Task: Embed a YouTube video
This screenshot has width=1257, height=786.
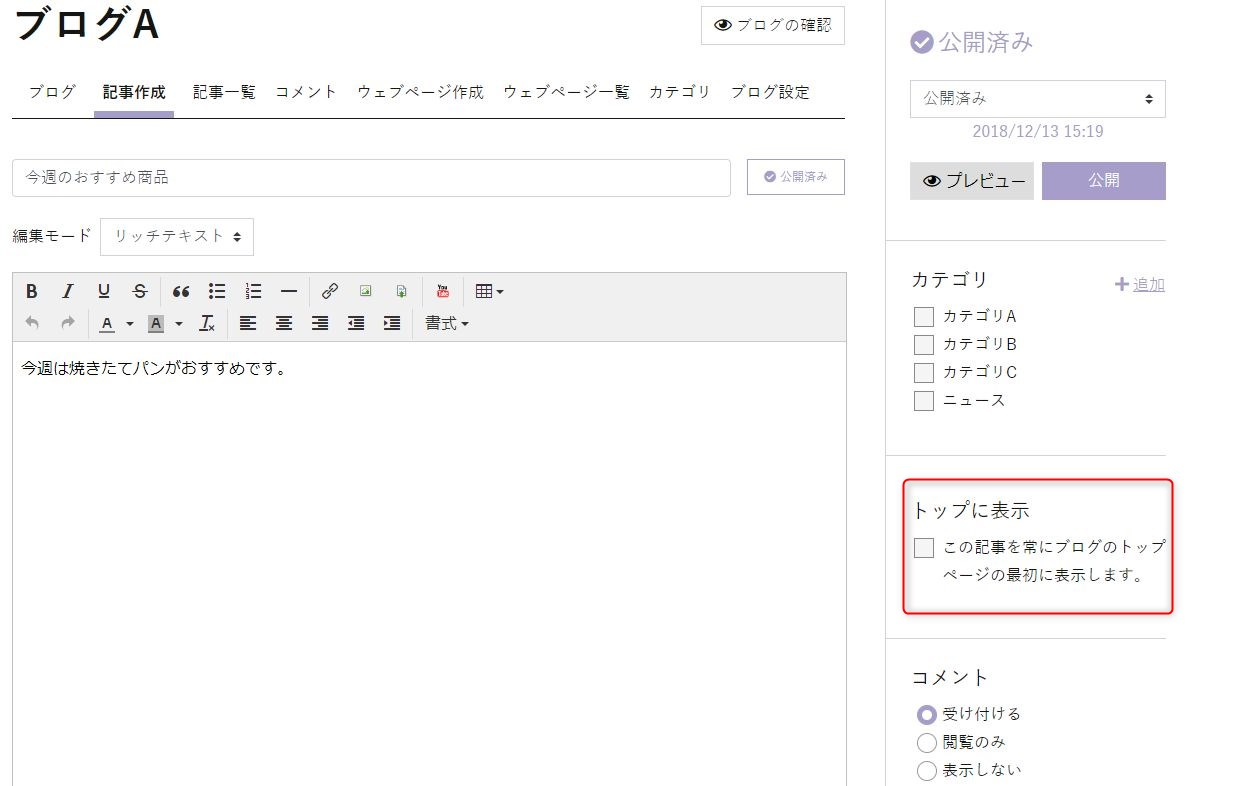Action: [443, 291]
